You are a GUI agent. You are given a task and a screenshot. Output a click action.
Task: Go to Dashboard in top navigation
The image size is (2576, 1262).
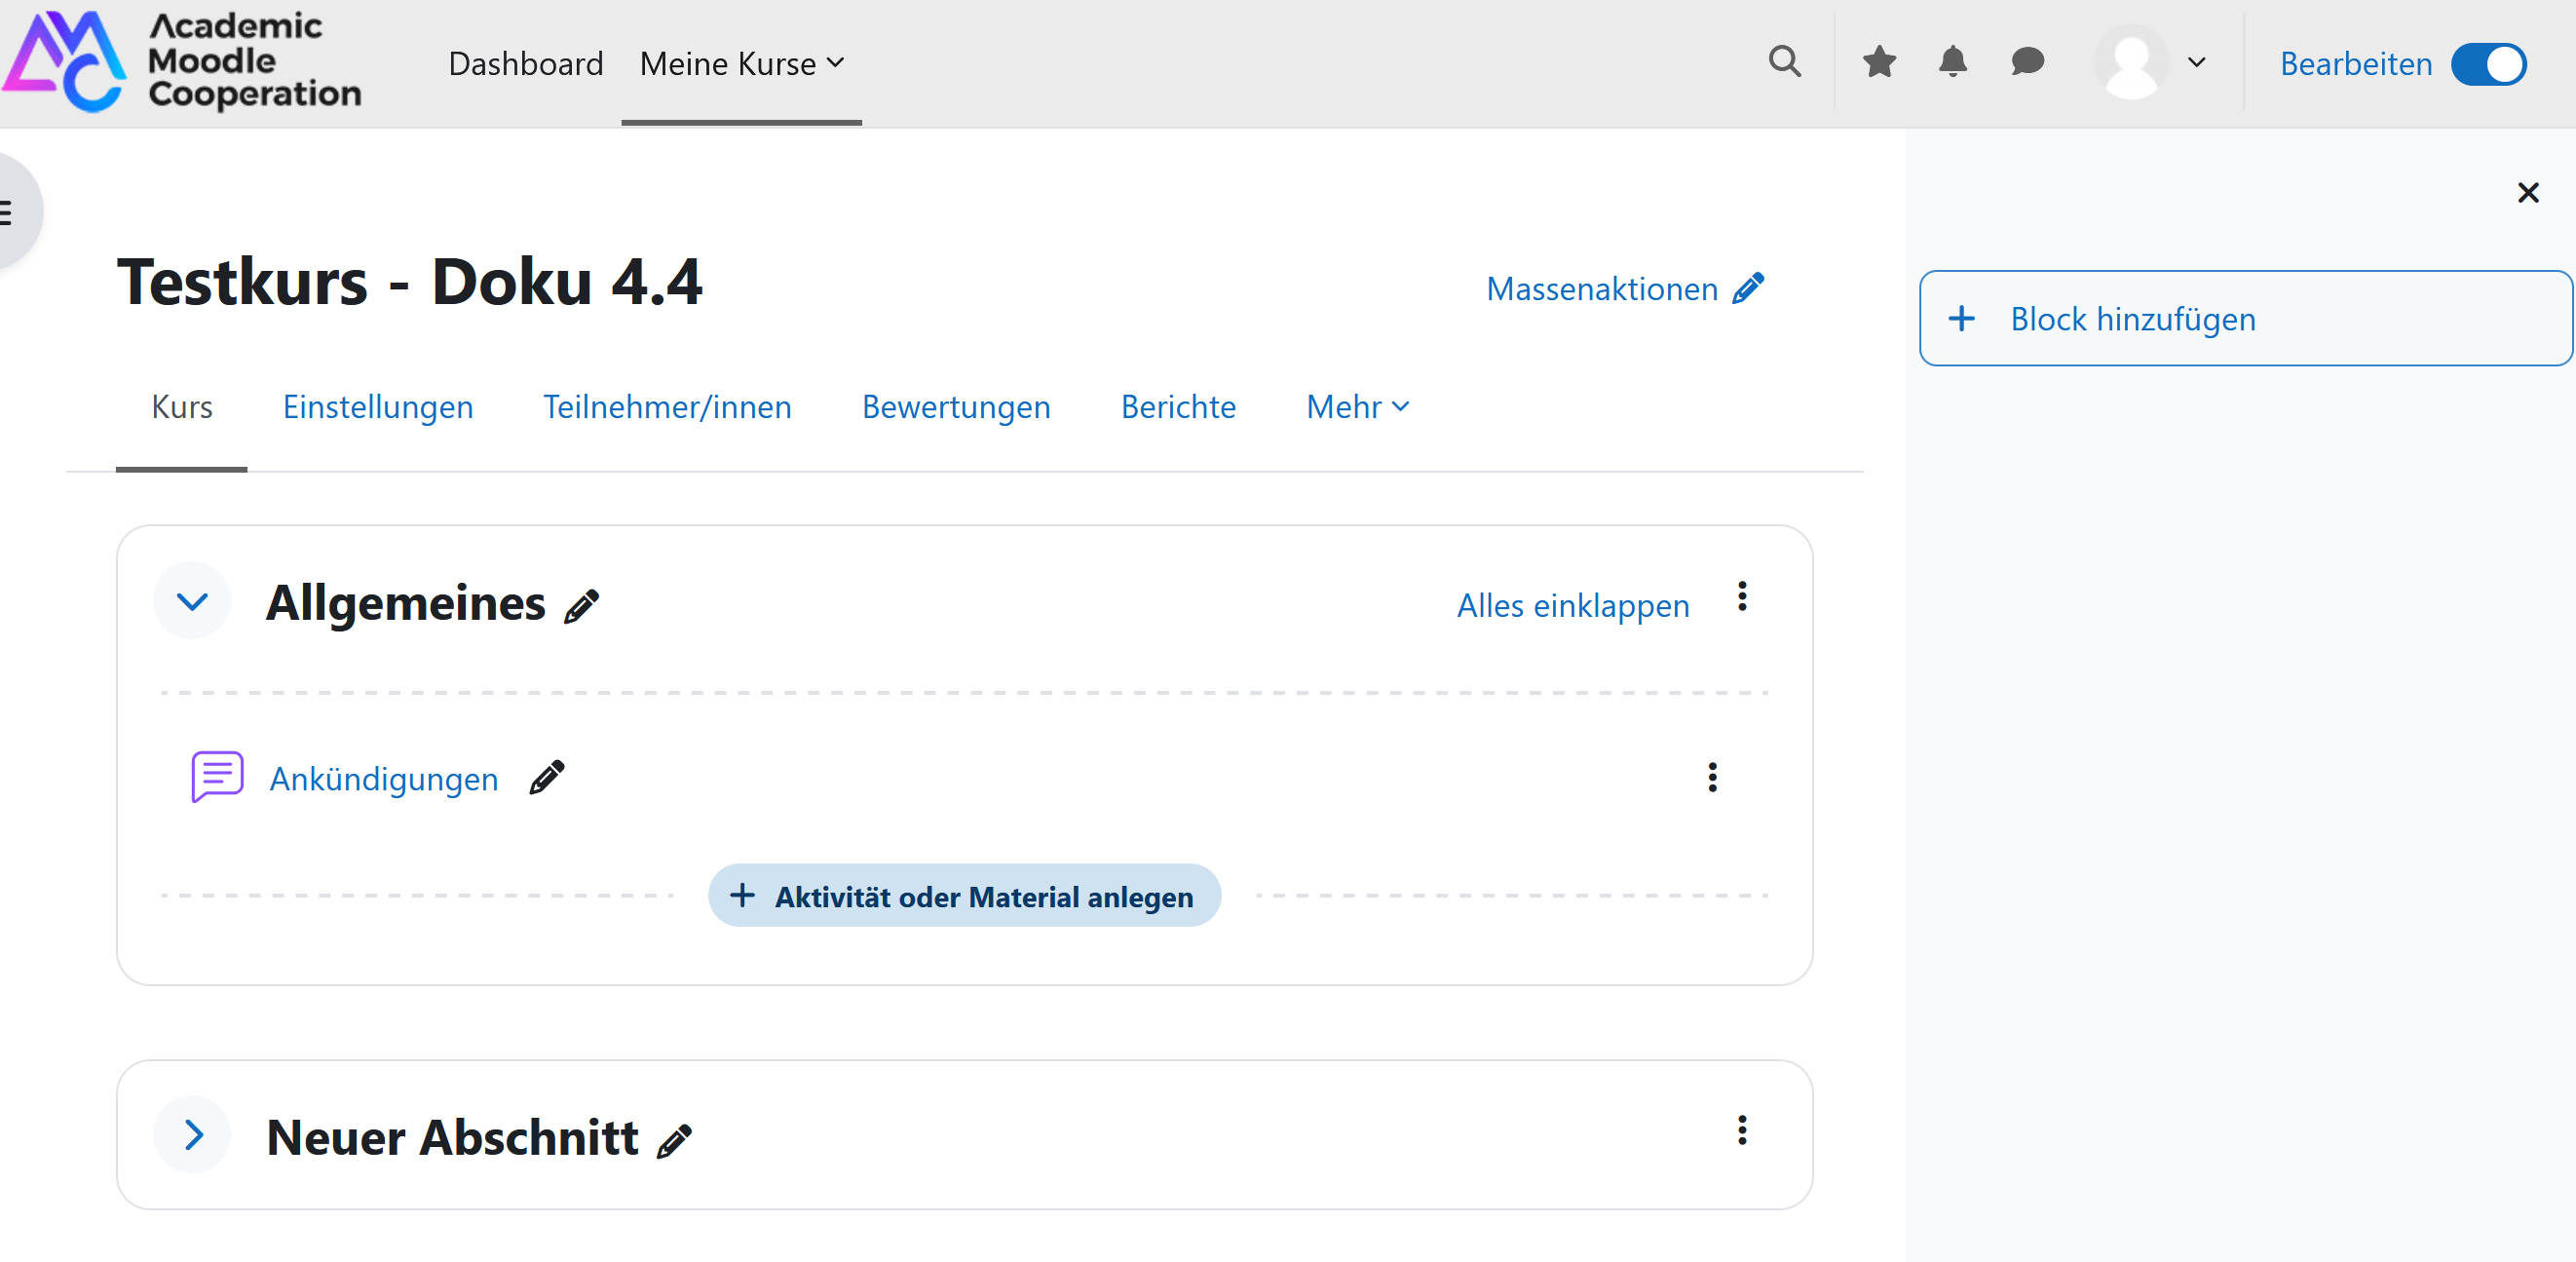[526, 64]
